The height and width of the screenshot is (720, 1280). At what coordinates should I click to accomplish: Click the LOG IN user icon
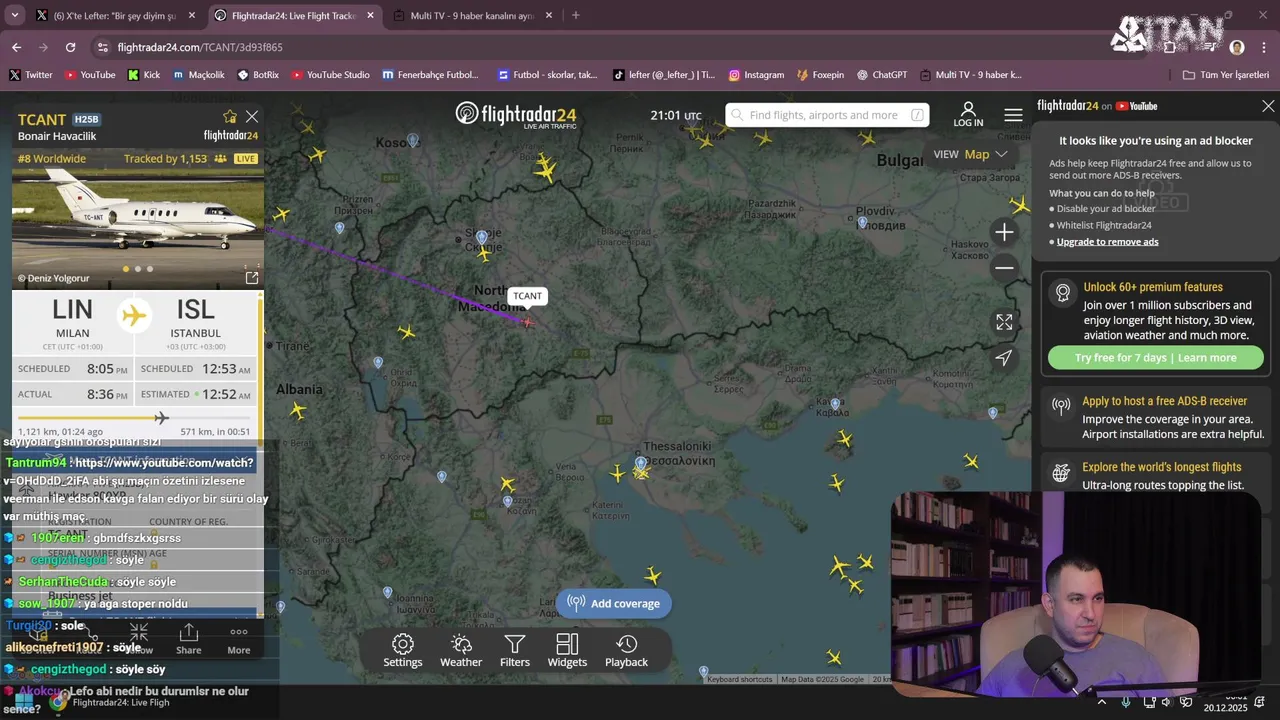[968, 114]
